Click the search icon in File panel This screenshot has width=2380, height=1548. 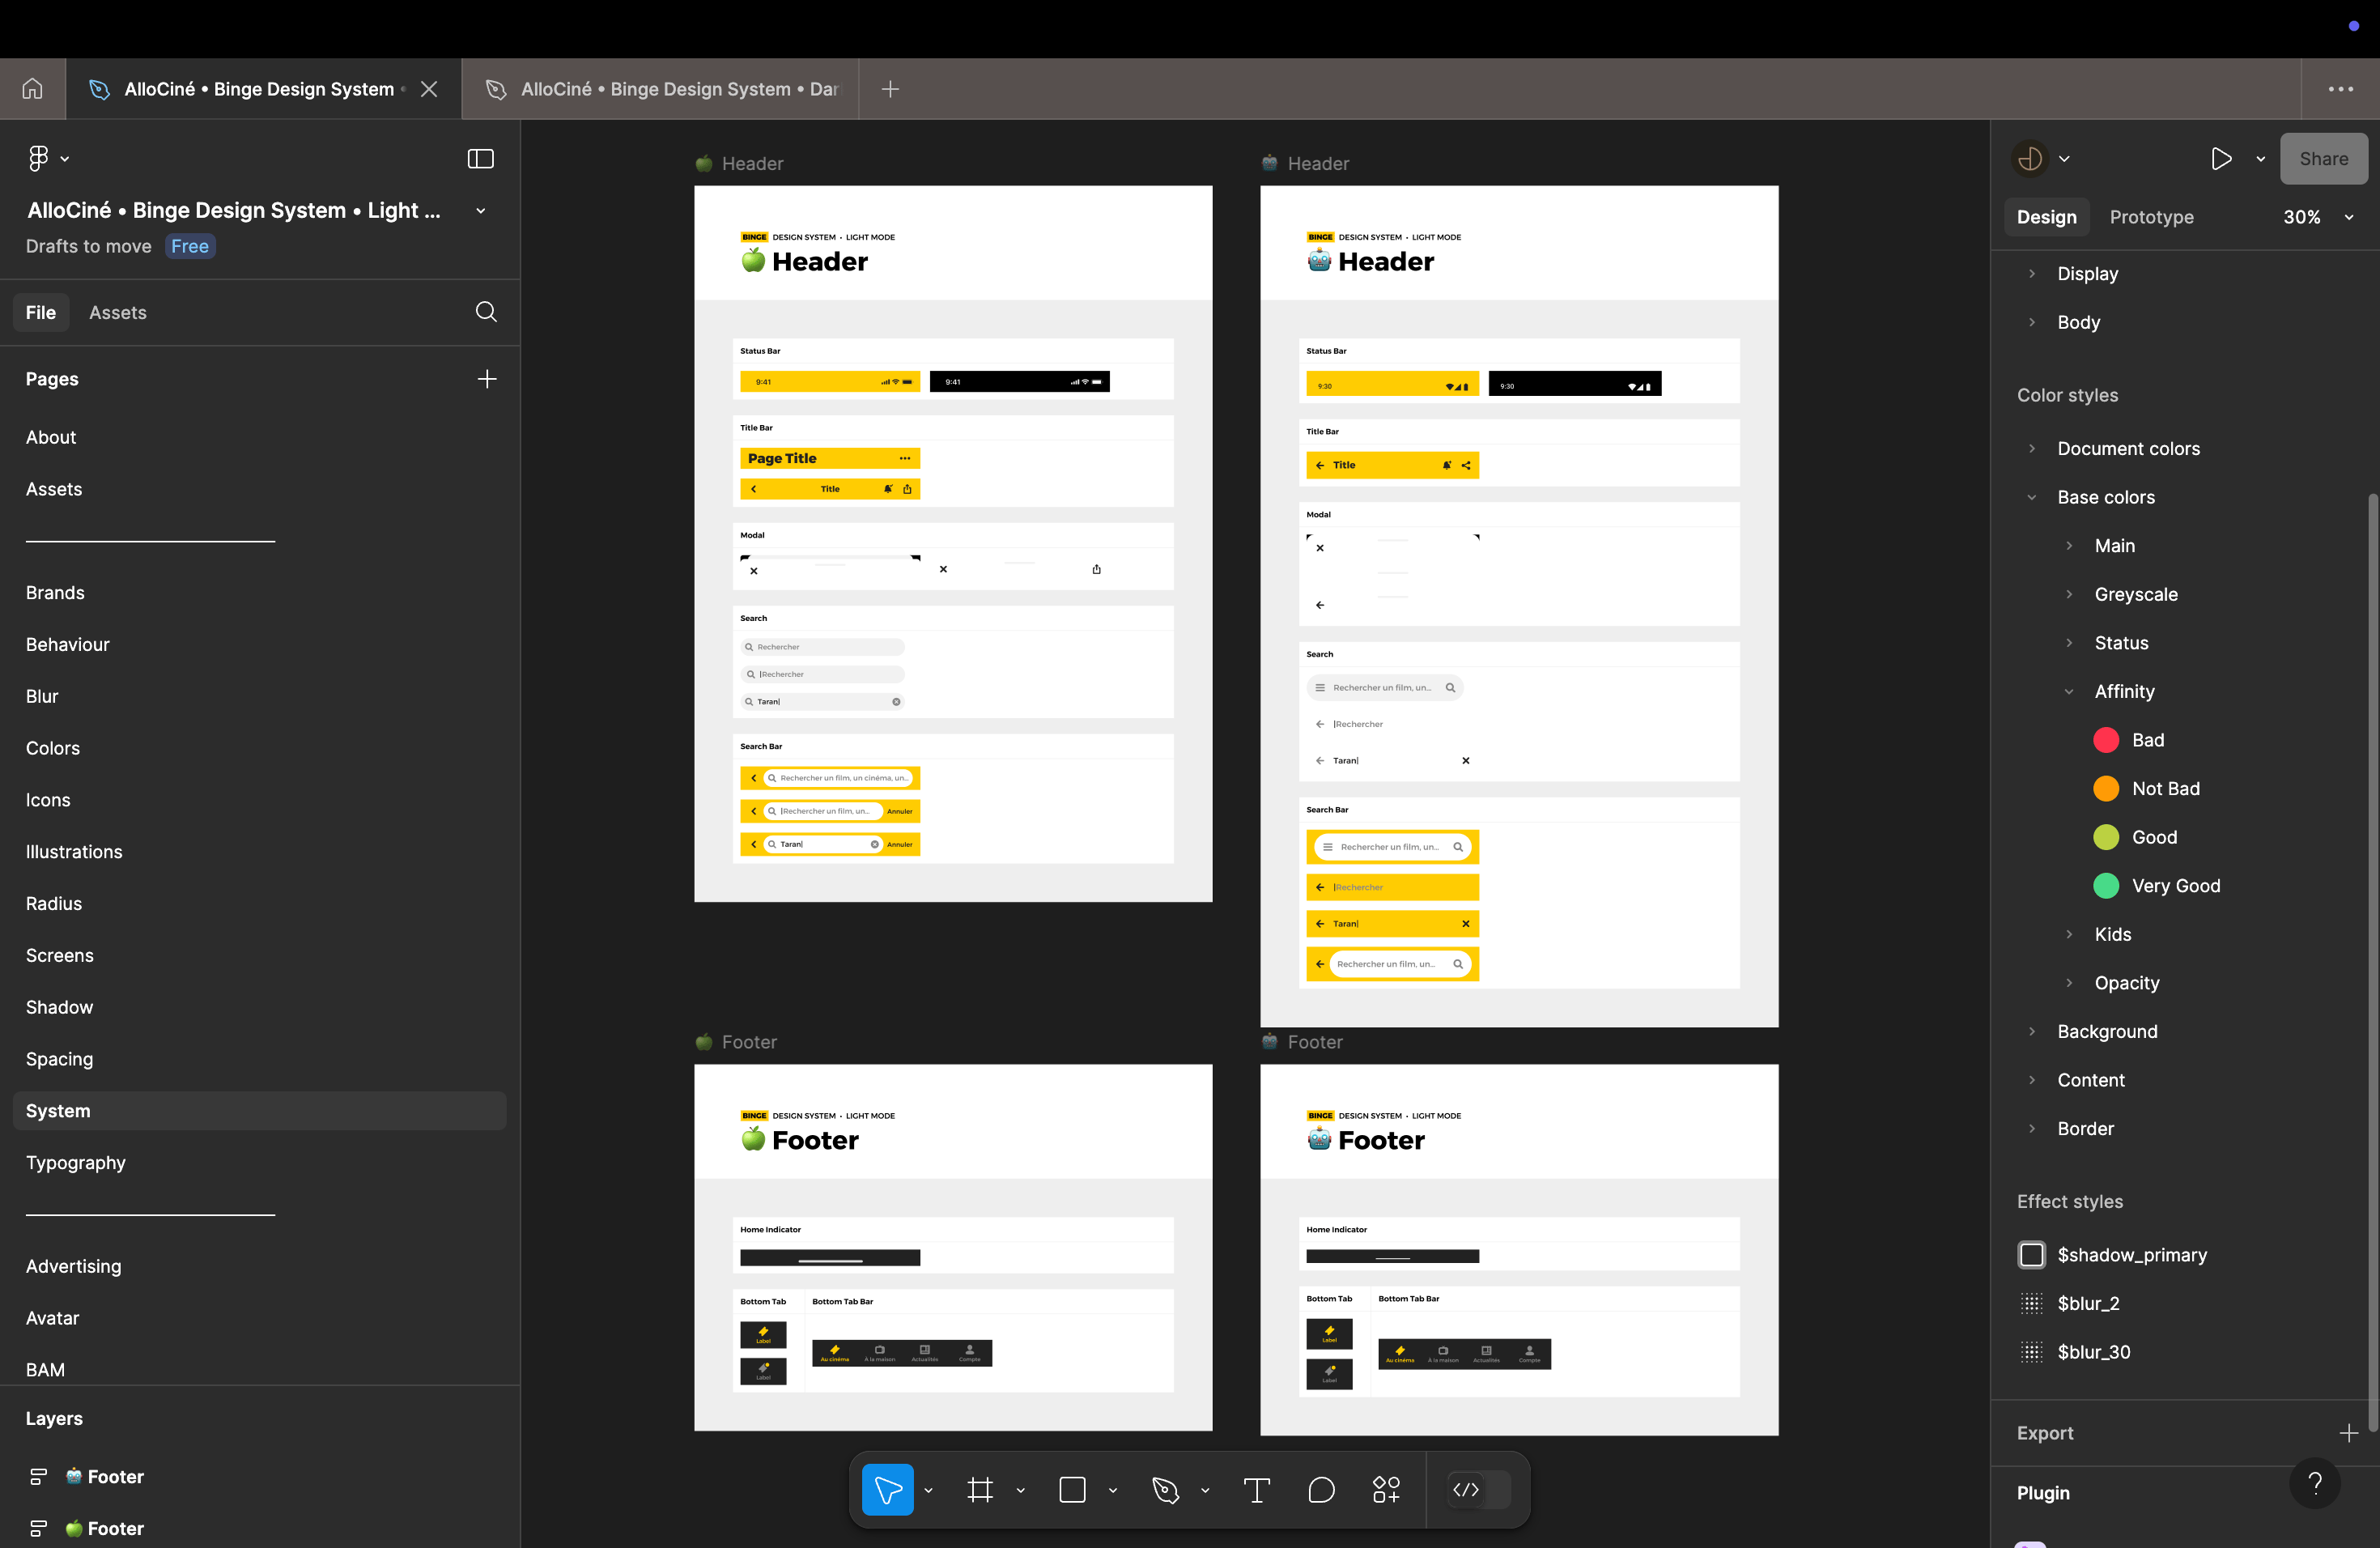point(486,312)
